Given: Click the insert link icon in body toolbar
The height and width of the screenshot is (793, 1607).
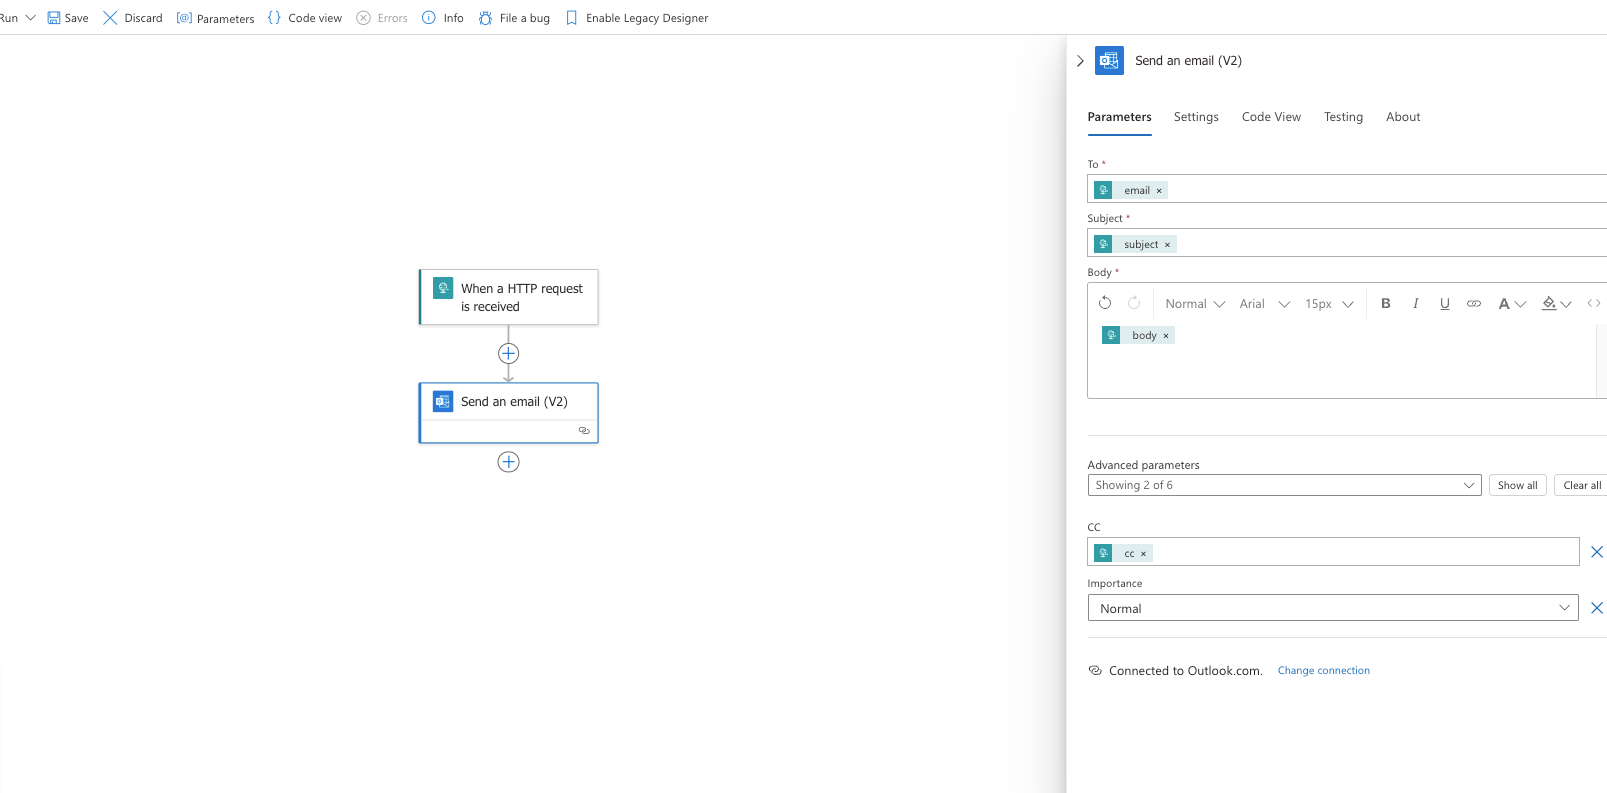Looking at the screenshot, I should [1473, 304].
